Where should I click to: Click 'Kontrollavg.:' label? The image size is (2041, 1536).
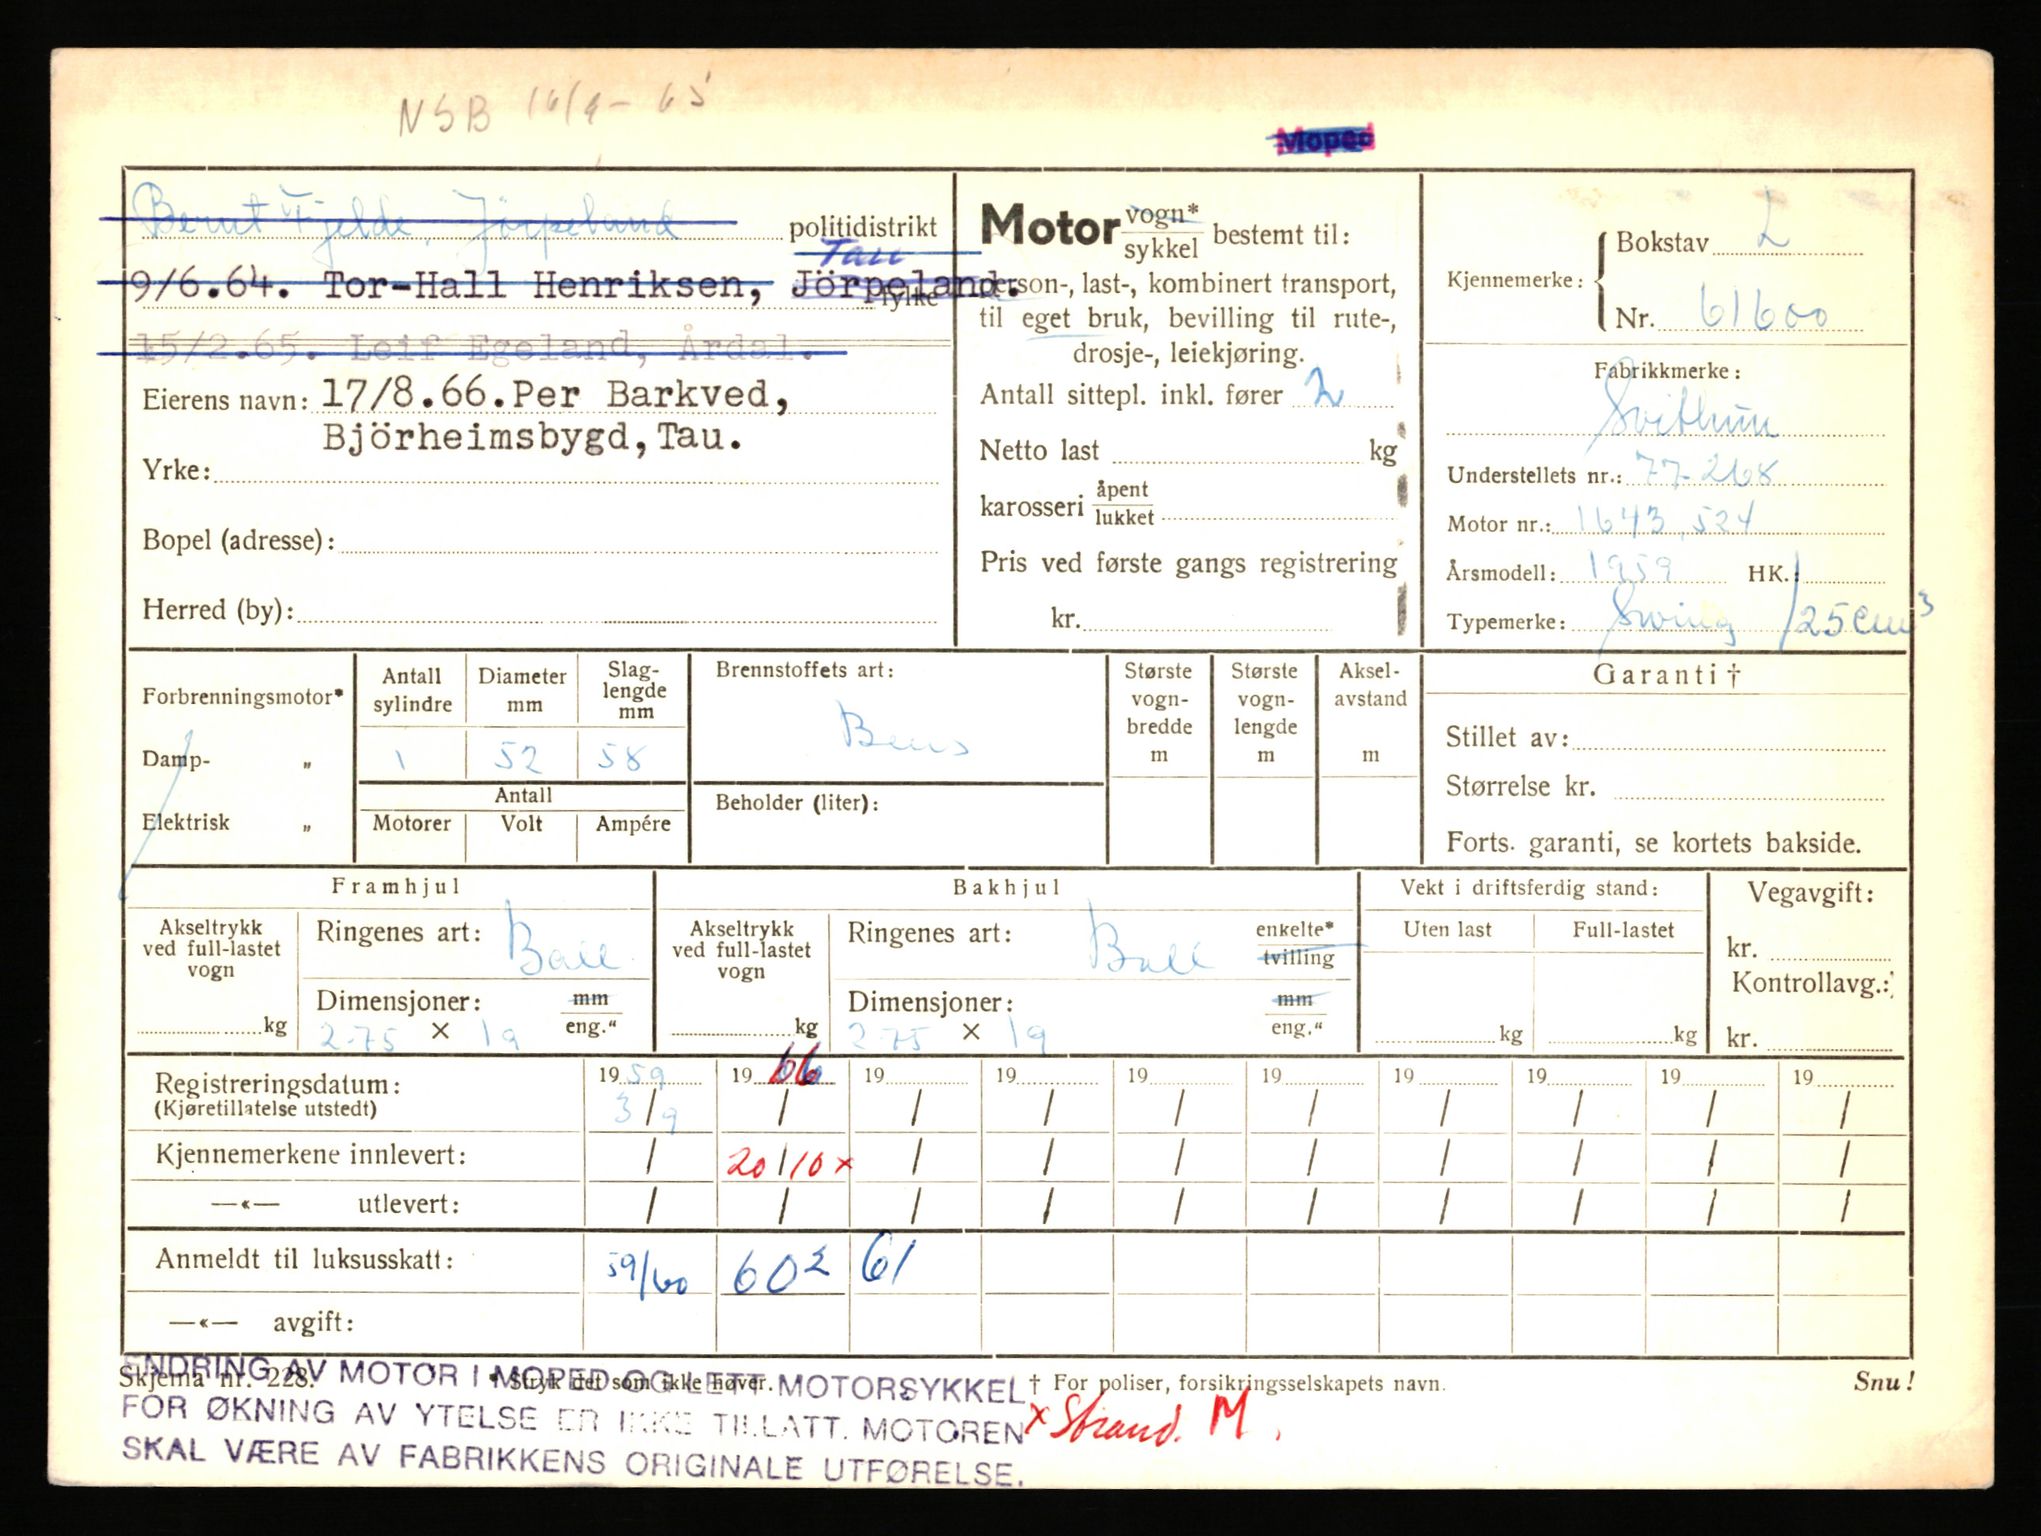tap(1812, 983)
